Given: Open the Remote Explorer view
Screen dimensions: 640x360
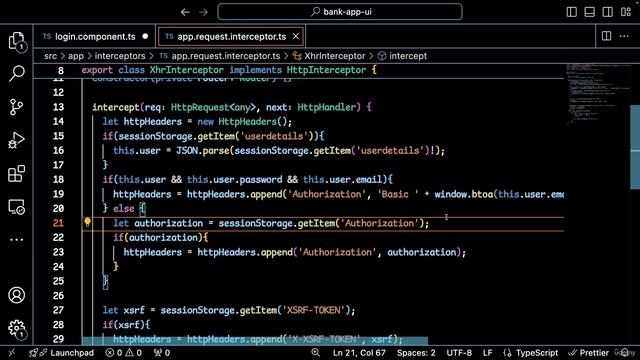Looking at the screenshot, I should [x=17, y=207].
